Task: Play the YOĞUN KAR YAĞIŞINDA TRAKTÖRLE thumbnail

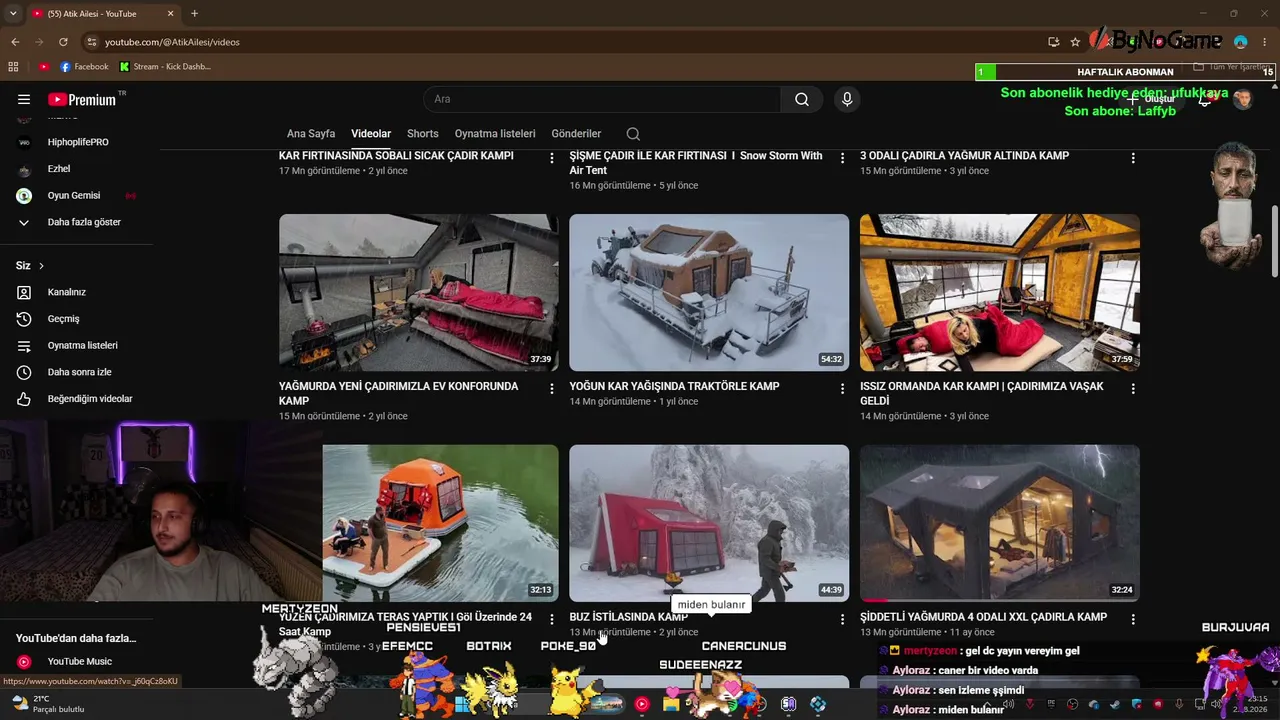Action: coord(709,293)
